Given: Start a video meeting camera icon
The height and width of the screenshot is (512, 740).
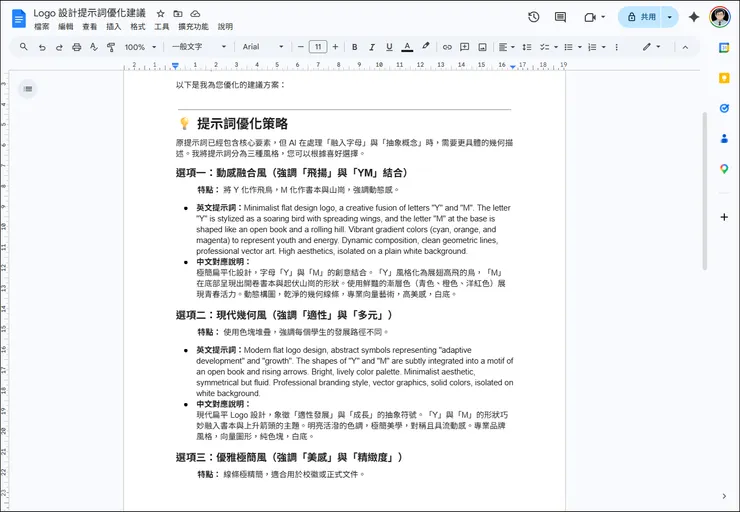Looking at the screenshot, I should tap(590, 17).
